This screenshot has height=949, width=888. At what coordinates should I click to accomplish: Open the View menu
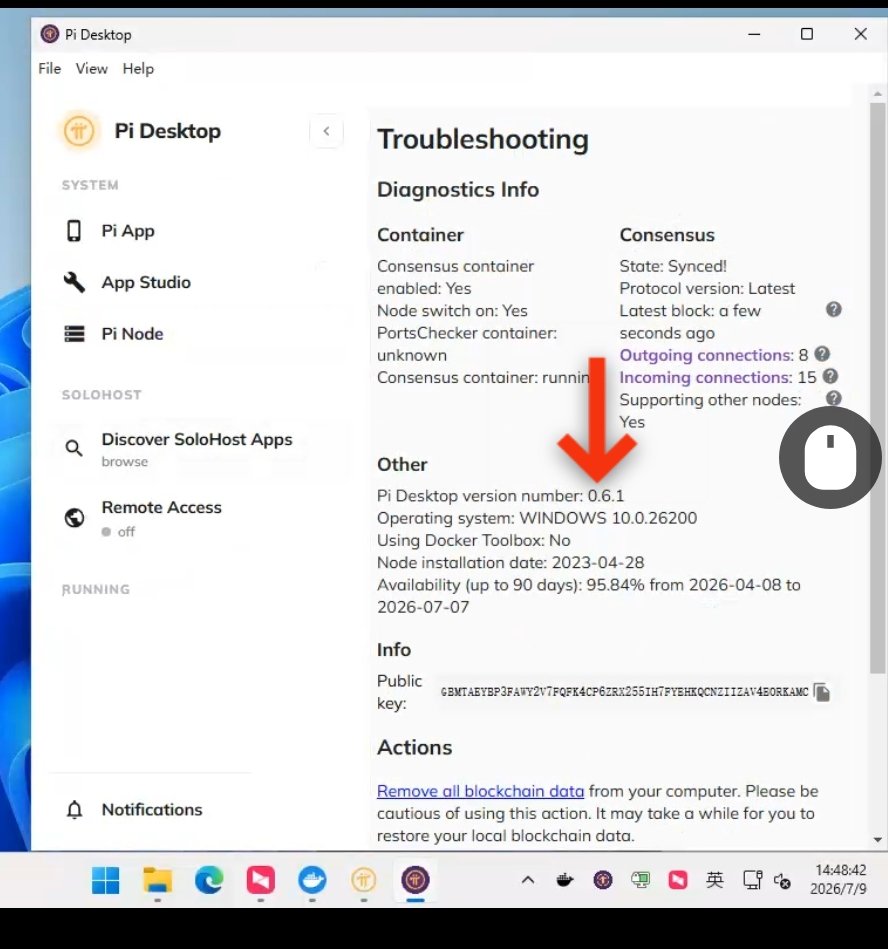click(x=91, y=68)
